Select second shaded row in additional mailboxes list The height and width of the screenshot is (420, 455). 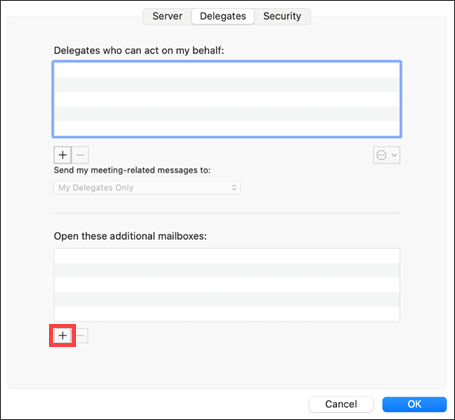point(227,270)
